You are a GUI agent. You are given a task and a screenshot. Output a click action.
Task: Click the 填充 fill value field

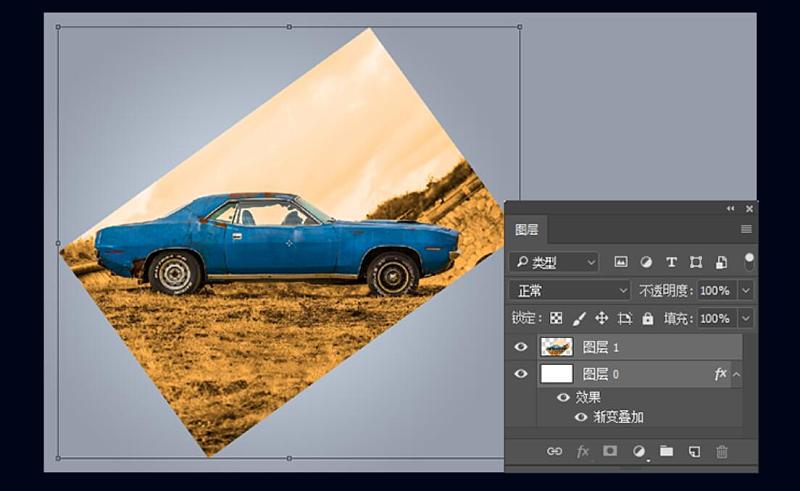714,318
